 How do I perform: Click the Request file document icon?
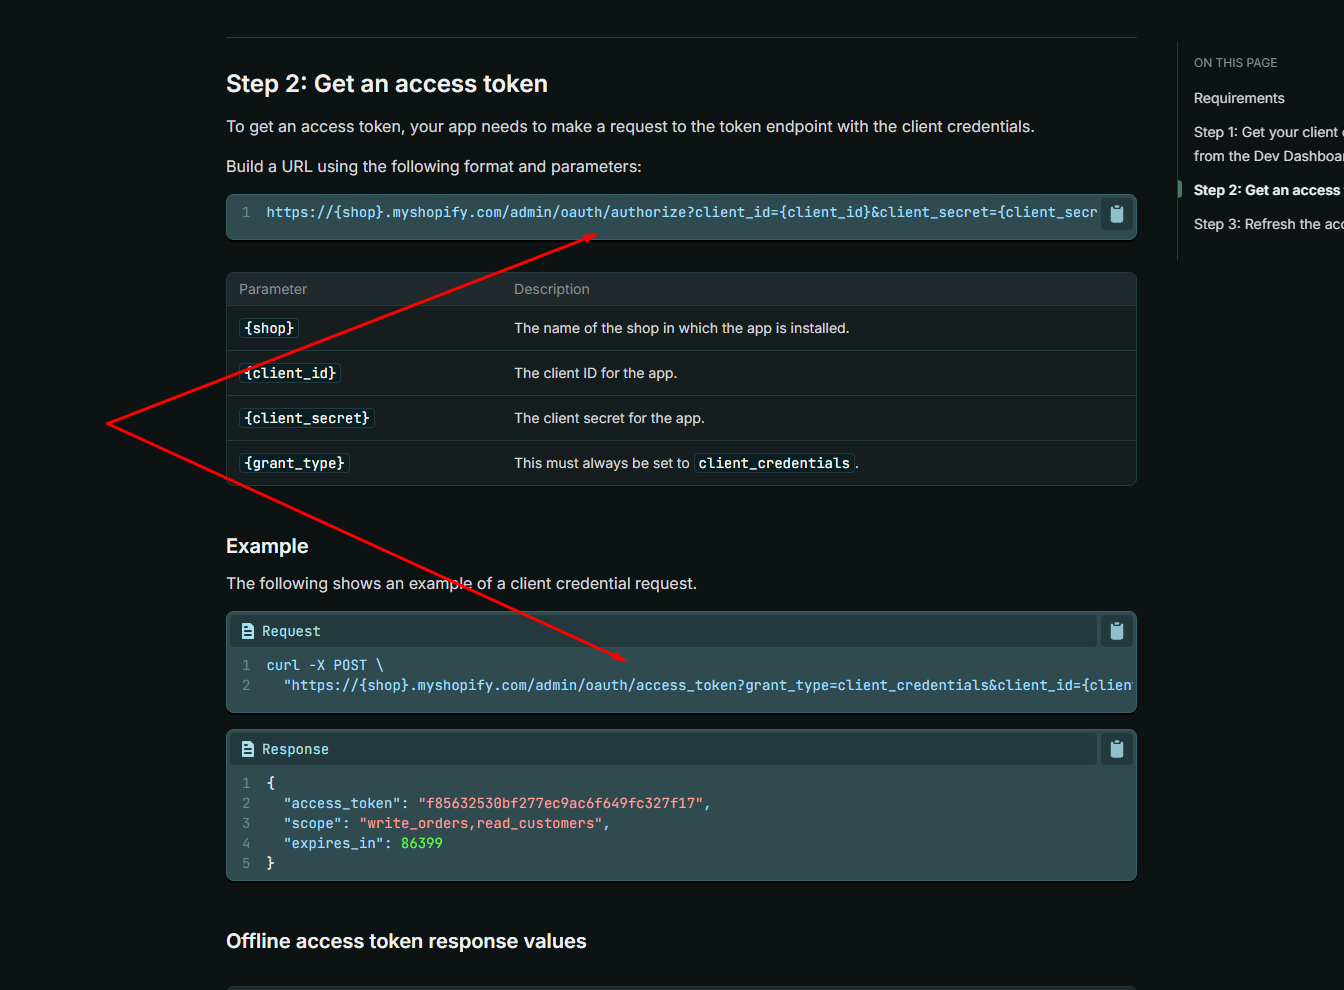[248, 631]
